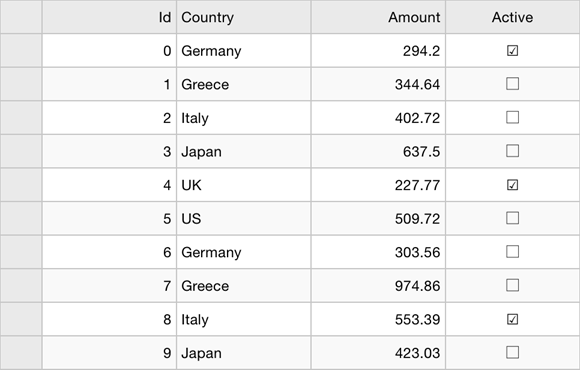580x370 pixels.
Task: Select the amount cell 974.86
Action: point(378,286)
